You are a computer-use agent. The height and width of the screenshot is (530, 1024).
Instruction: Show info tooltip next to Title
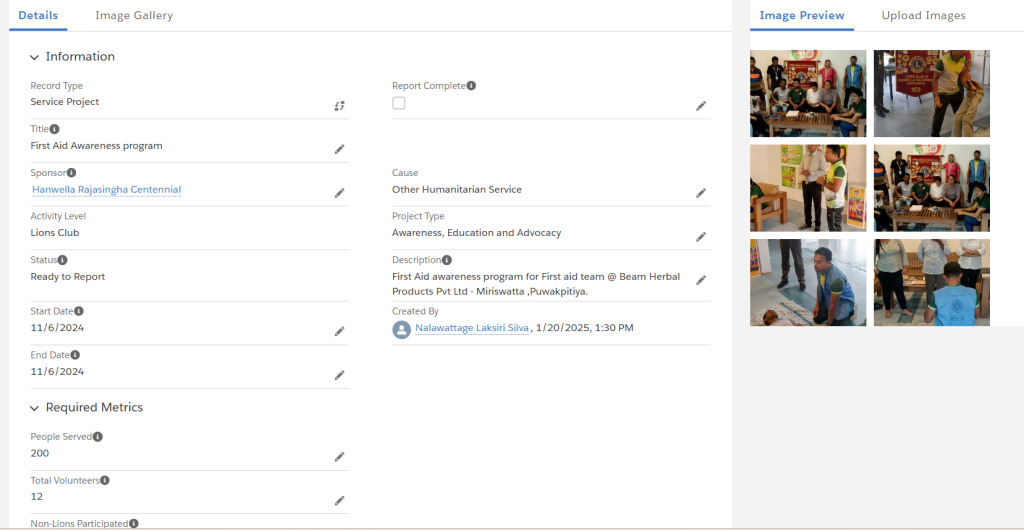54,129
